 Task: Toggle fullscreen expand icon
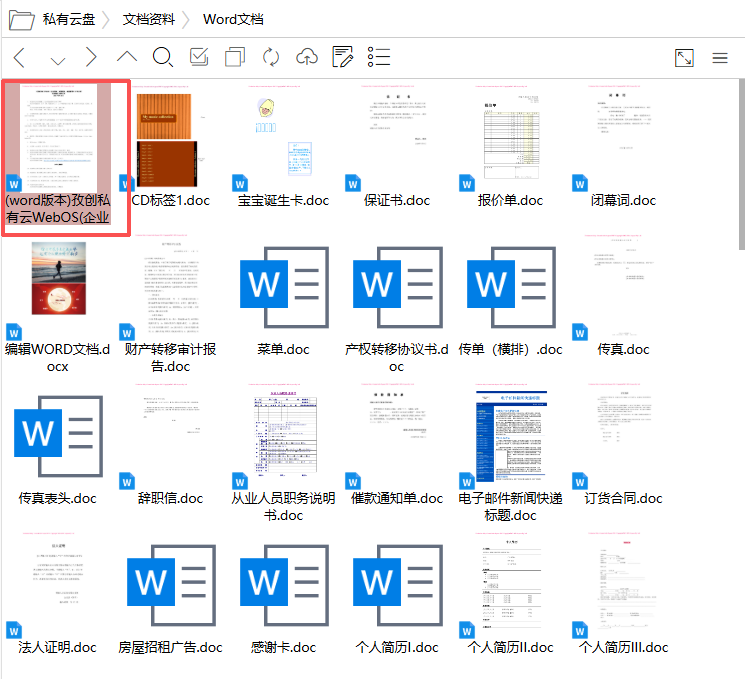[x=684, y=58]
